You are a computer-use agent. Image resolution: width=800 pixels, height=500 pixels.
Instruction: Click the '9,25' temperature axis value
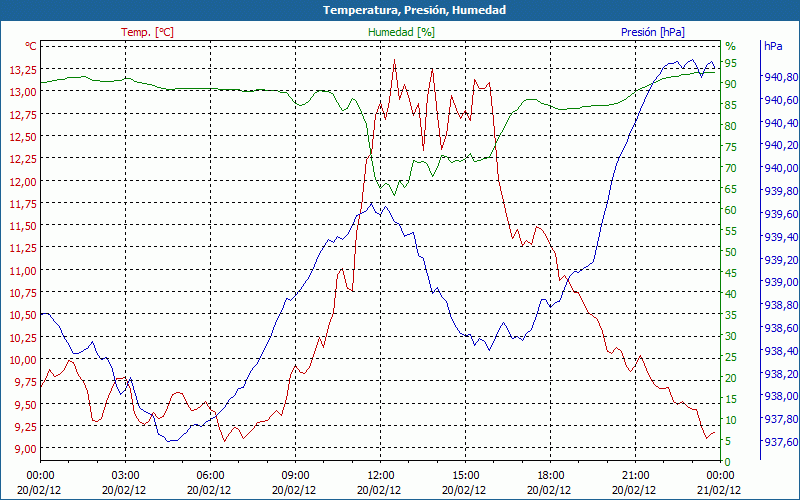coord(26,427)
